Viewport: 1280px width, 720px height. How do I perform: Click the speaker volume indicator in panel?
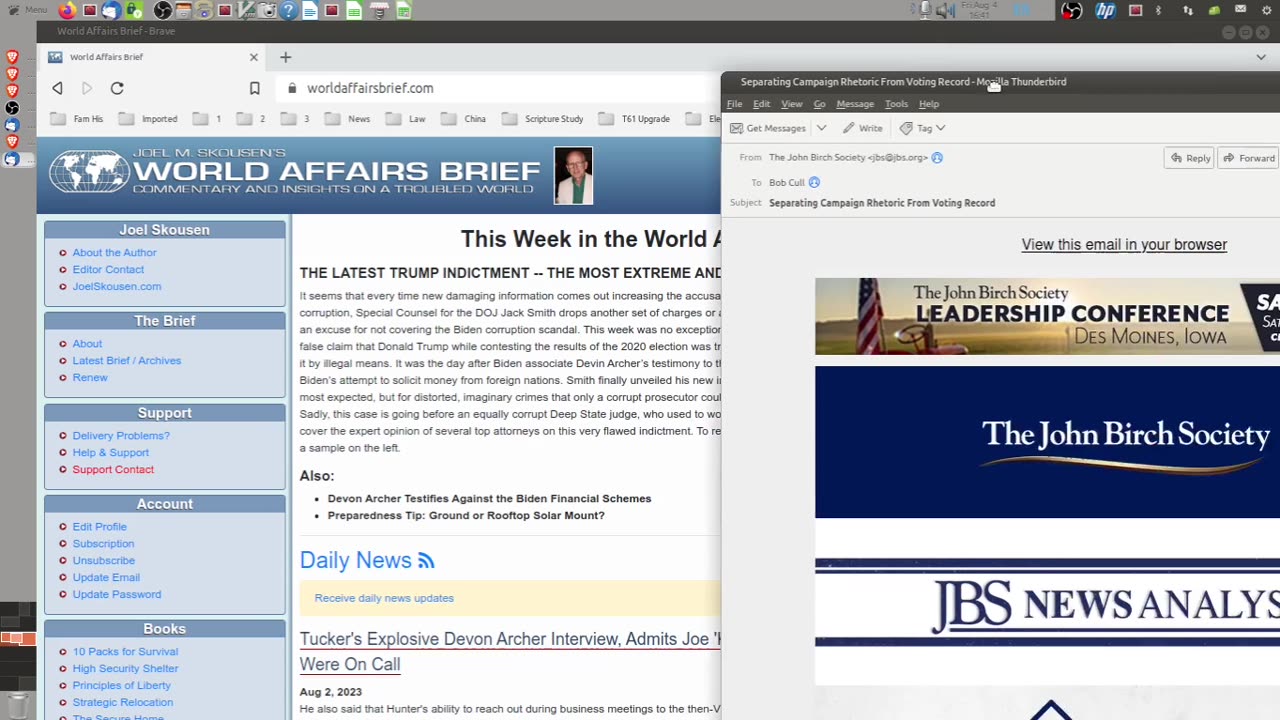tap(944, 11)
